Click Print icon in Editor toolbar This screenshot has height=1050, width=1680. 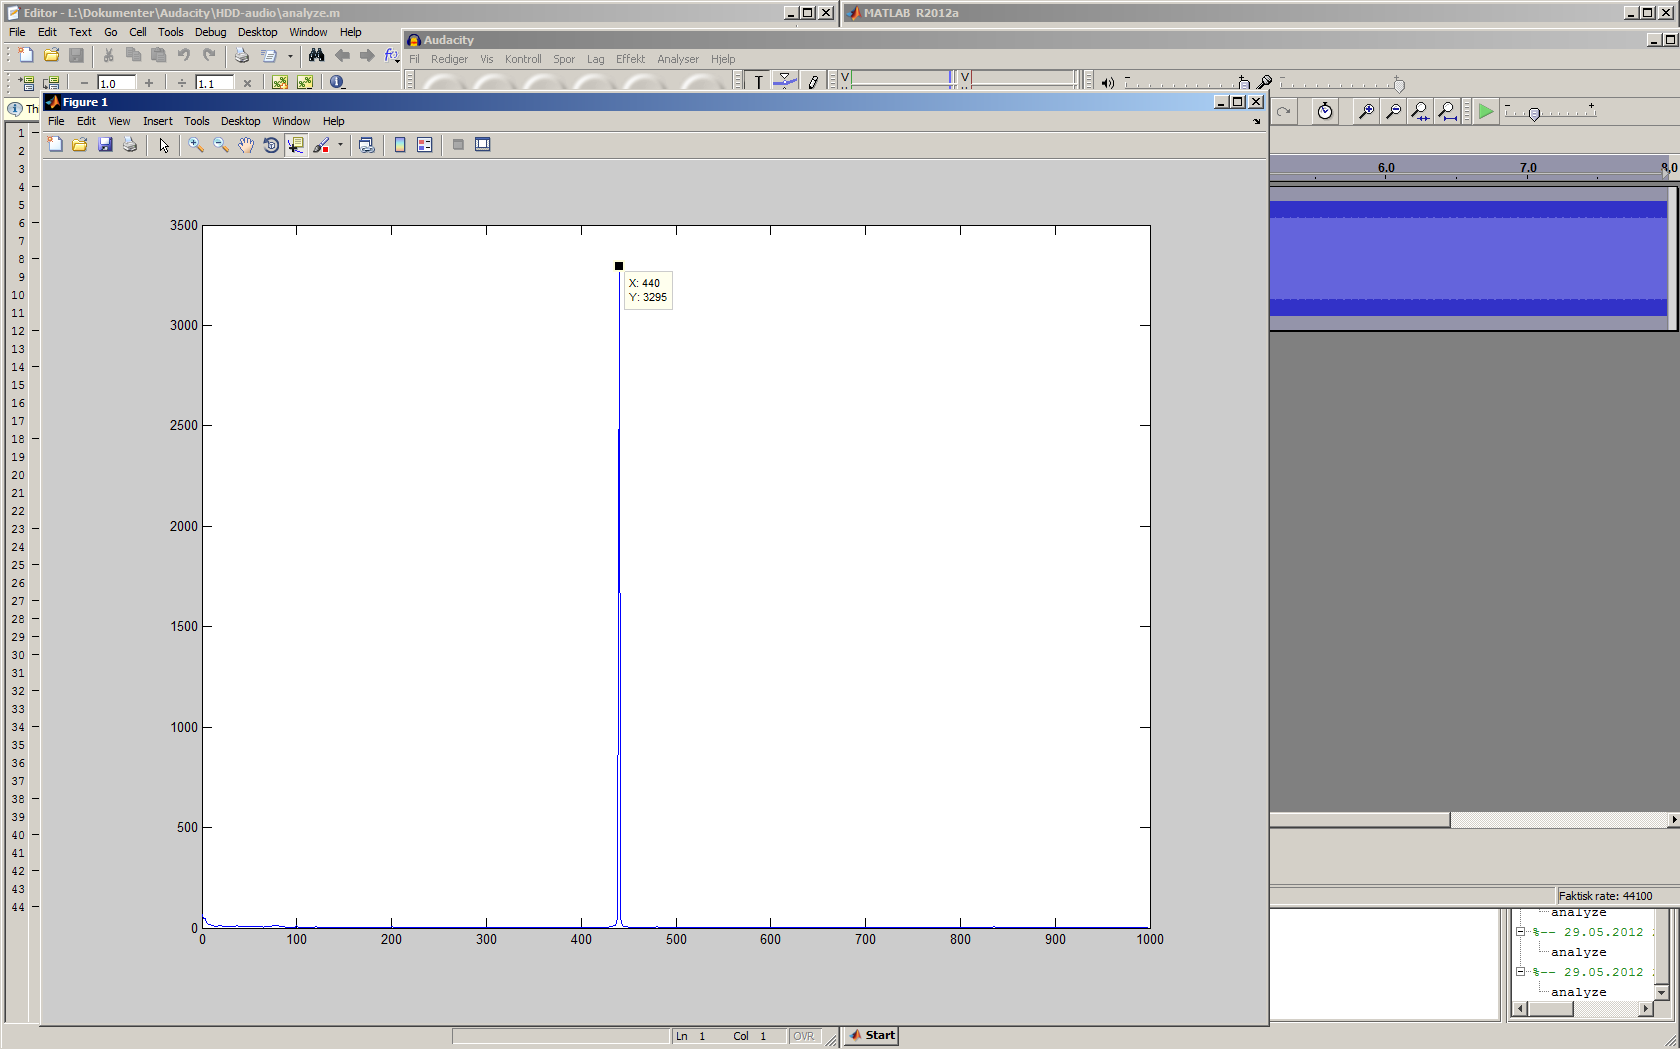tap(241, 56)
